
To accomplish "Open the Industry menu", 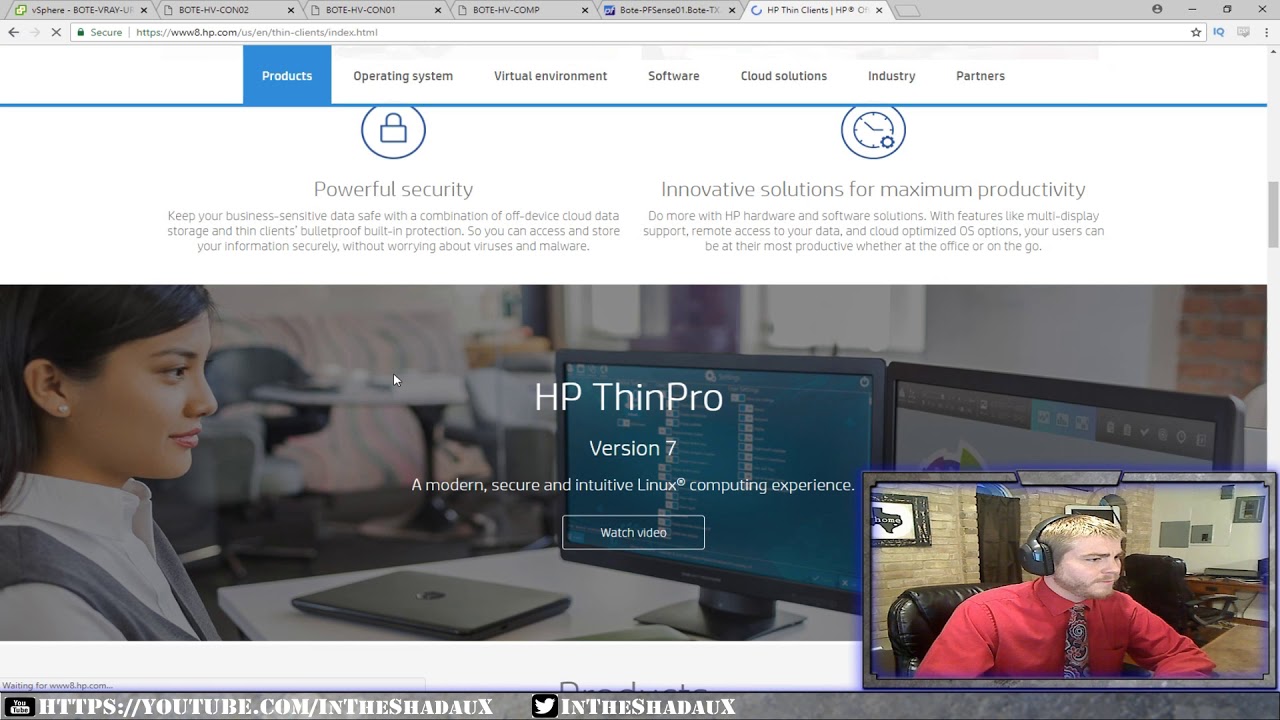I will pos(892,76).
